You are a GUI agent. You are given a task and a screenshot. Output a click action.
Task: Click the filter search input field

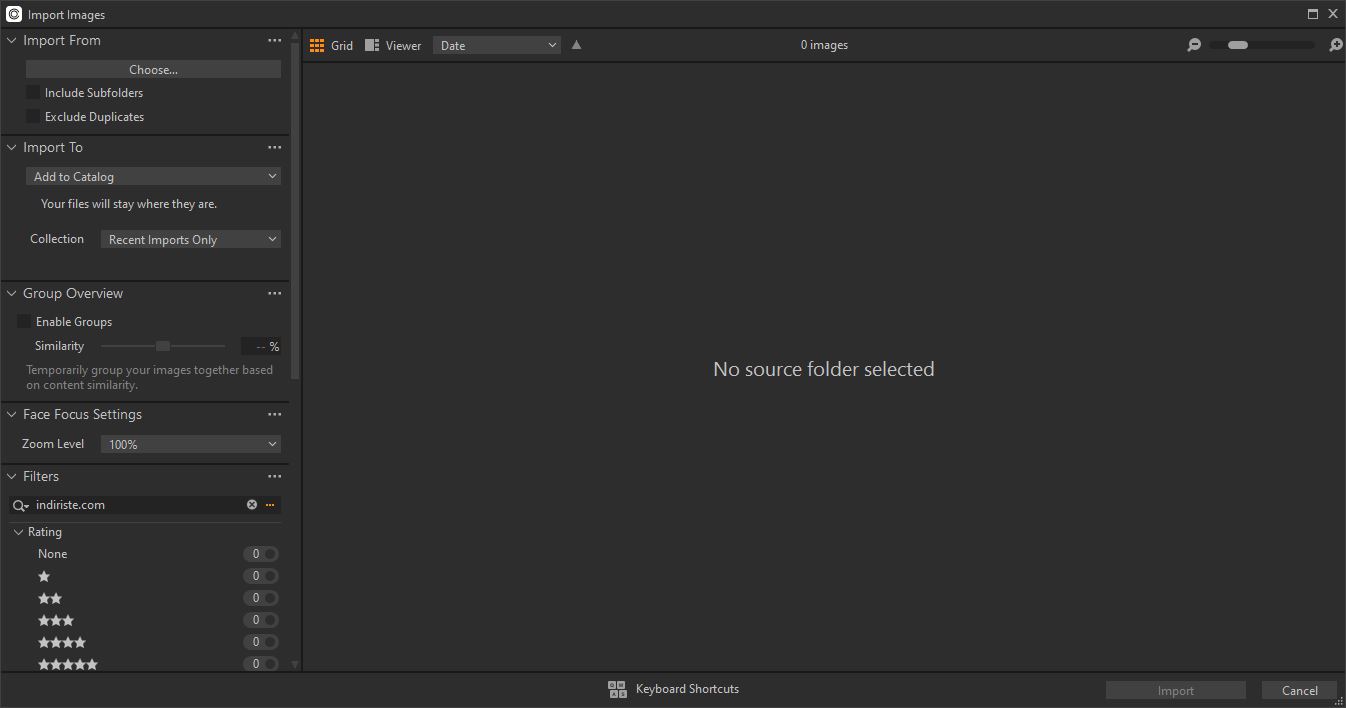point(138,505)
